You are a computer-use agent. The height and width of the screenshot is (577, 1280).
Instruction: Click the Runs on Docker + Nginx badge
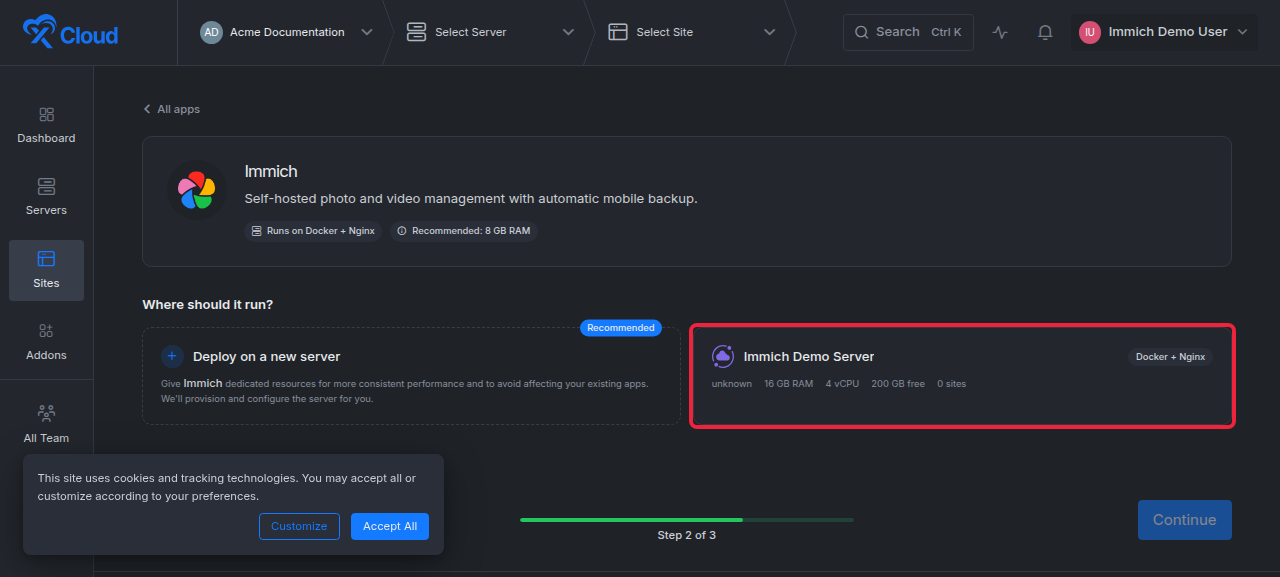313,231
